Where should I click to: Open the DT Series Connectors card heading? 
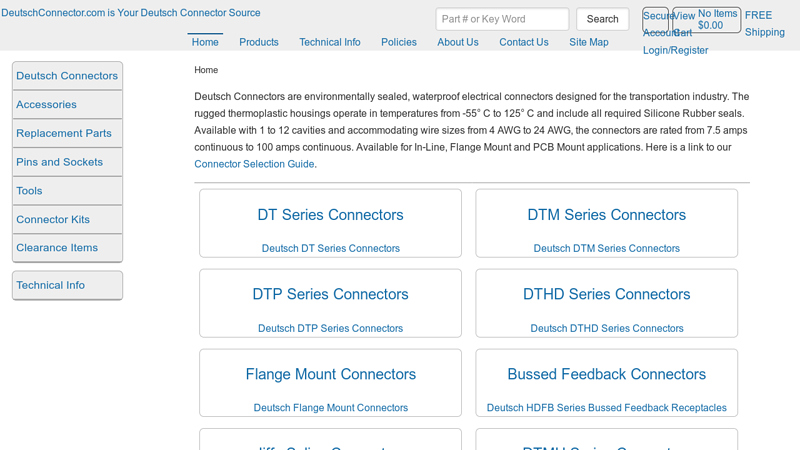[331, 215]
